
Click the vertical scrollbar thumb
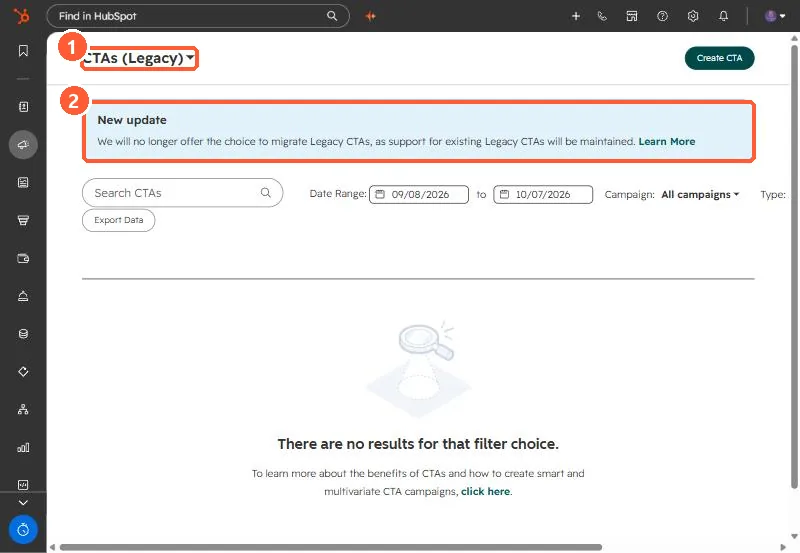(794, 266)
